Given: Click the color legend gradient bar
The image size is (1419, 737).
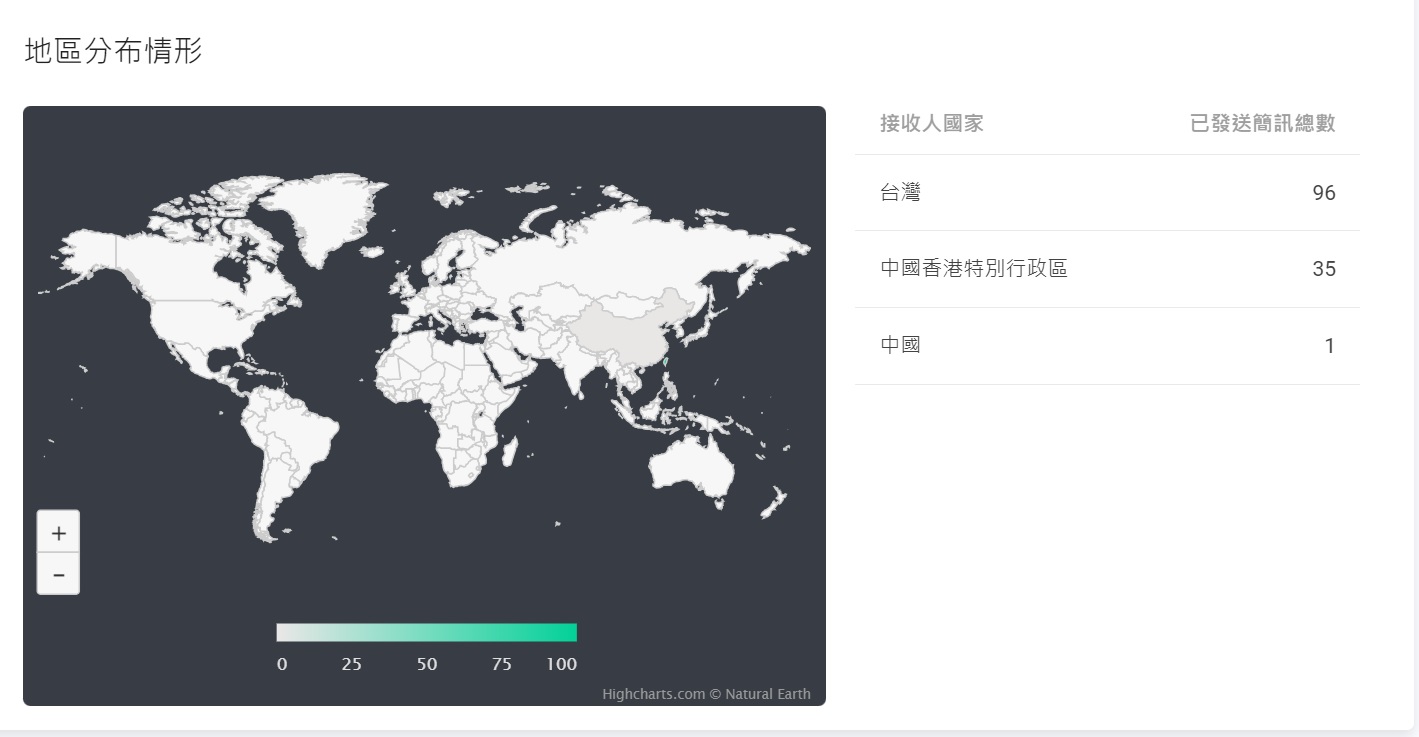Looking at the screenshot, I should [426, 632].
